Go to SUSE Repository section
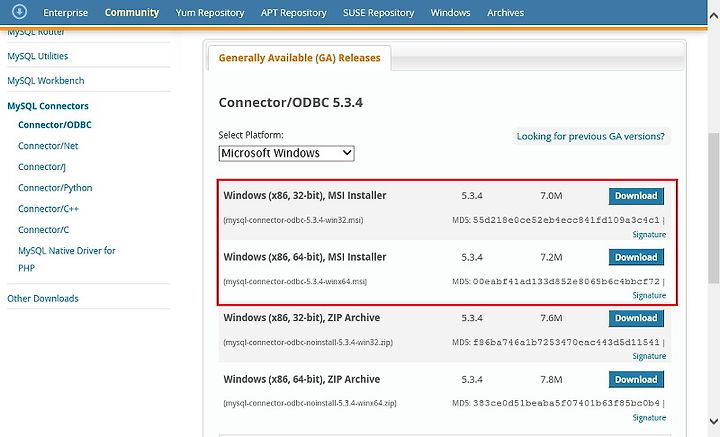 (x=378, y=13)
